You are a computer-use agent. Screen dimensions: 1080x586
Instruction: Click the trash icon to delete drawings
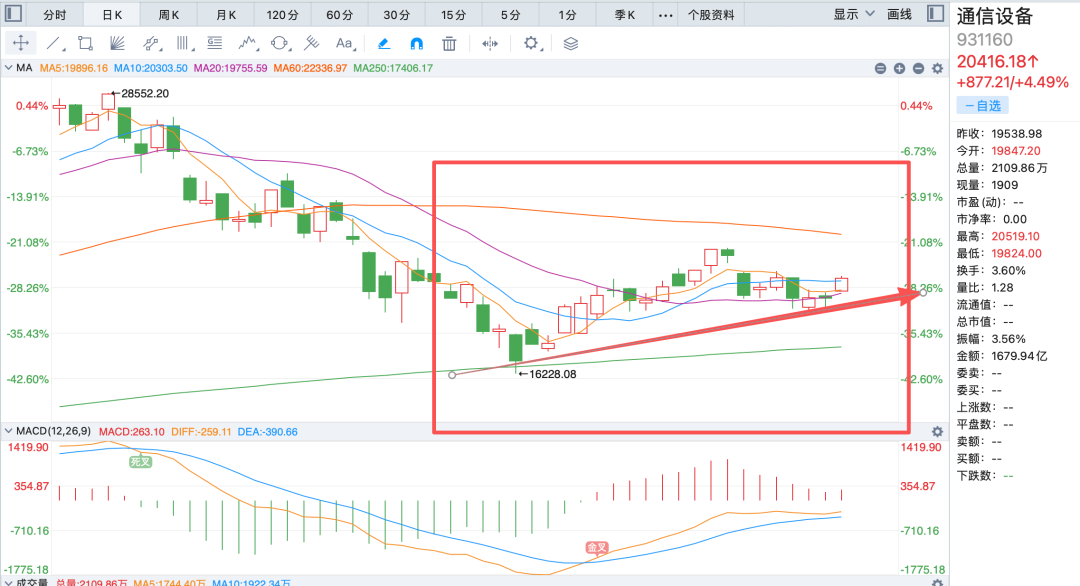pyautogui.click(x=449, y=43)
